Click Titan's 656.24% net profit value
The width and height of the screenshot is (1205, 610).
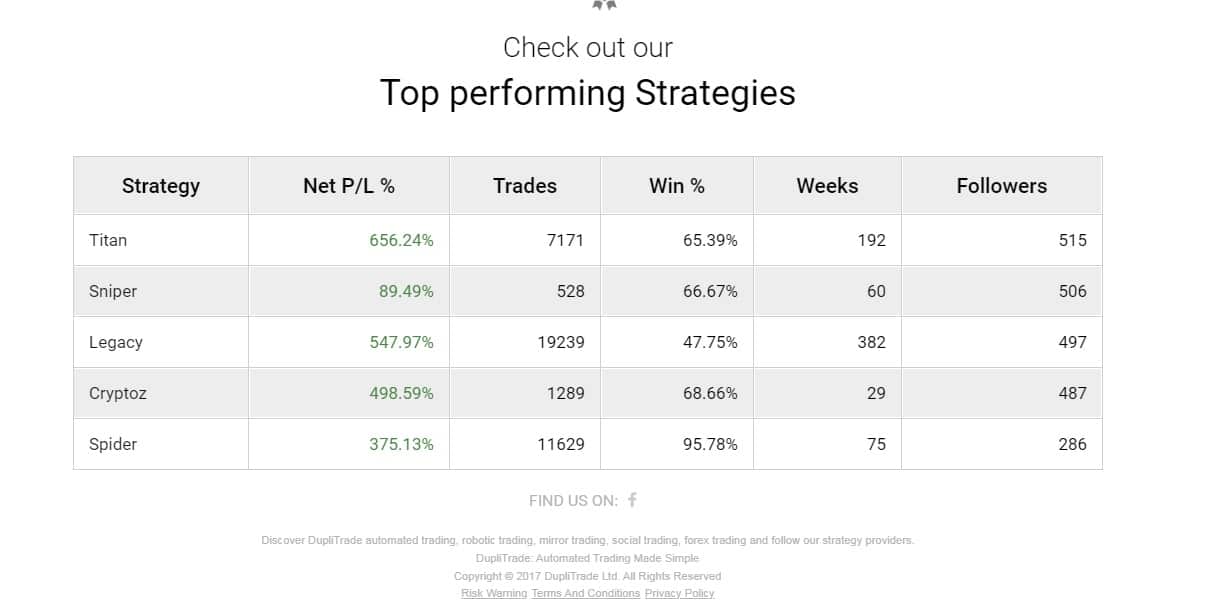(x=401, y=240)
